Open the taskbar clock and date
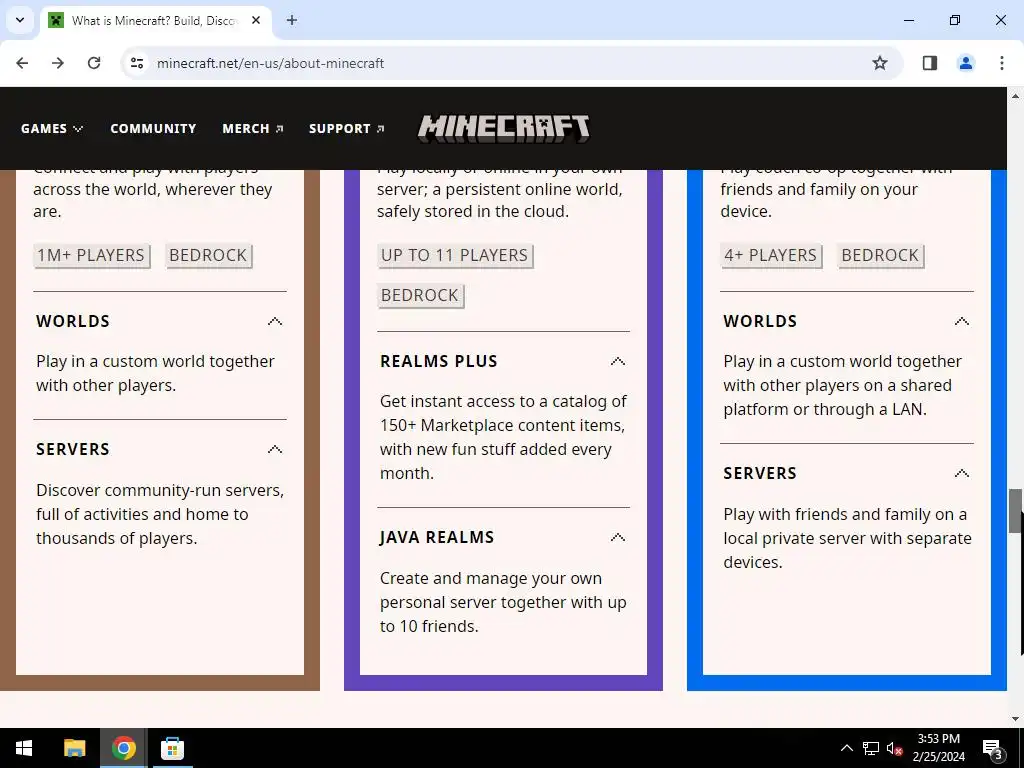This screenshot has height=768, width=1024. click(938, 748)
